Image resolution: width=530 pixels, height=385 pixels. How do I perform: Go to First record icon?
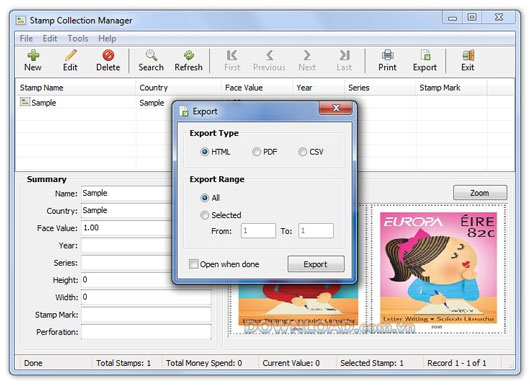232,55
